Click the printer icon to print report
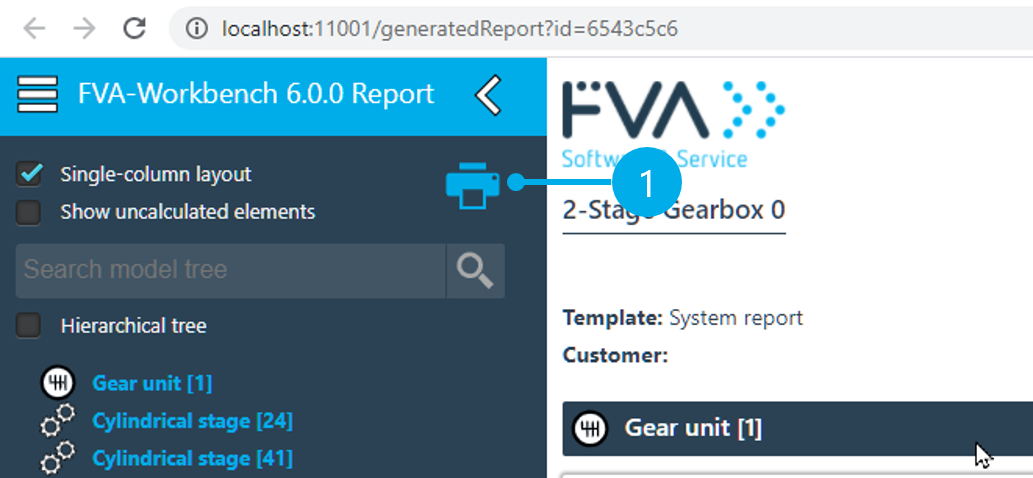The width and height of the screenshot is (1033, 478). click(x=472, y=184)
